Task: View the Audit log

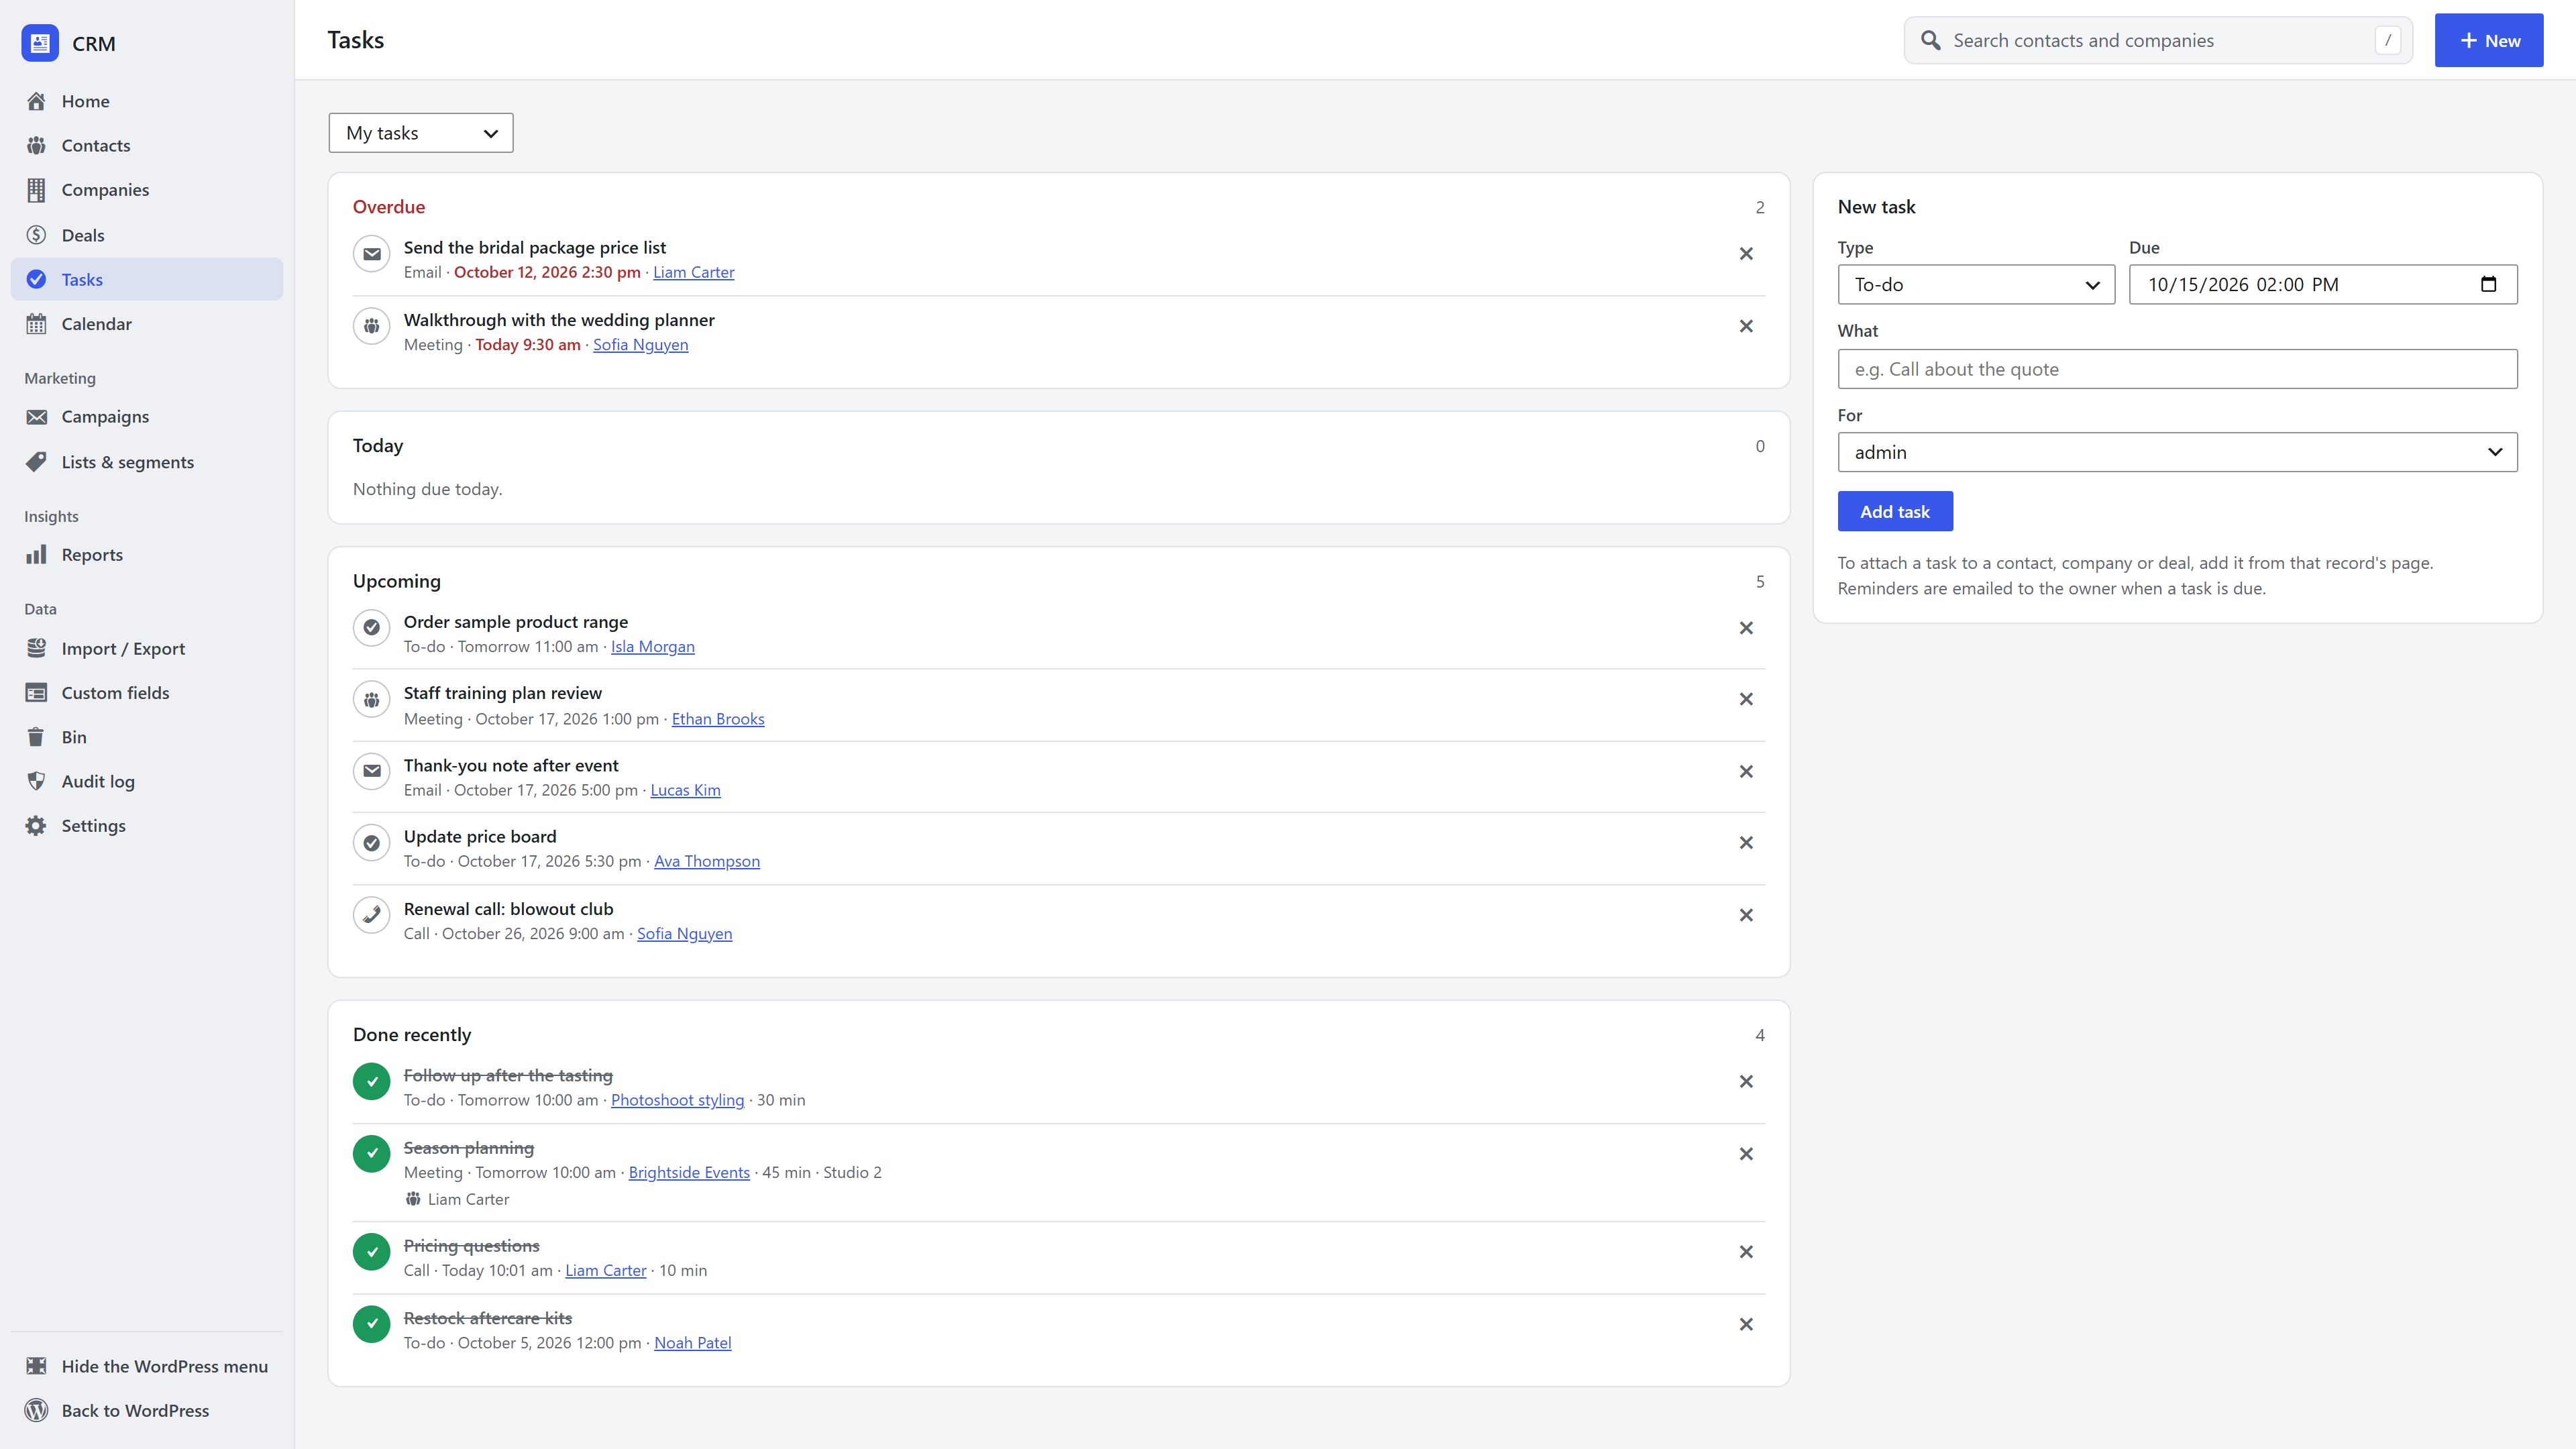Action: point(147,782)
